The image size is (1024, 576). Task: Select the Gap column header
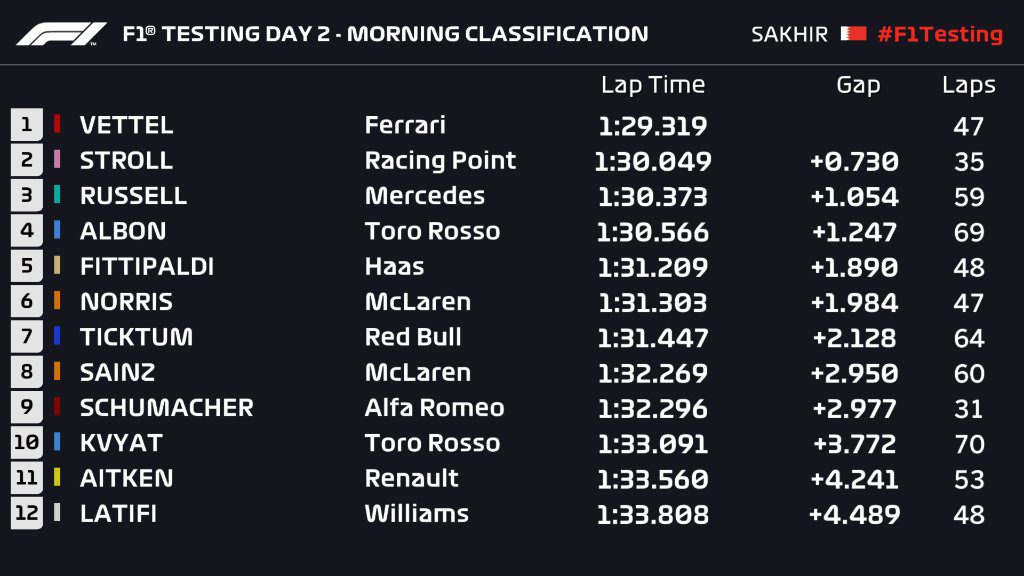tap(858, 85)
